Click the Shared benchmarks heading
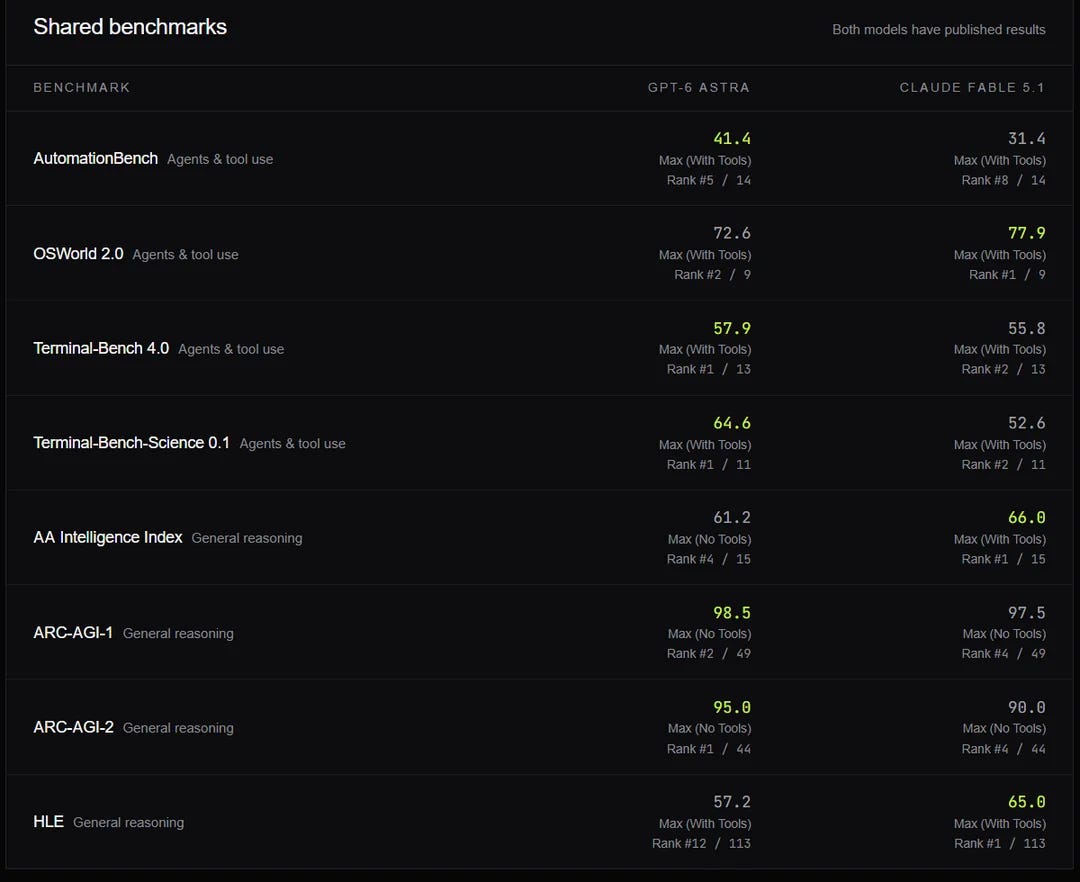The image size is (1080, 882). click(130, 27)
